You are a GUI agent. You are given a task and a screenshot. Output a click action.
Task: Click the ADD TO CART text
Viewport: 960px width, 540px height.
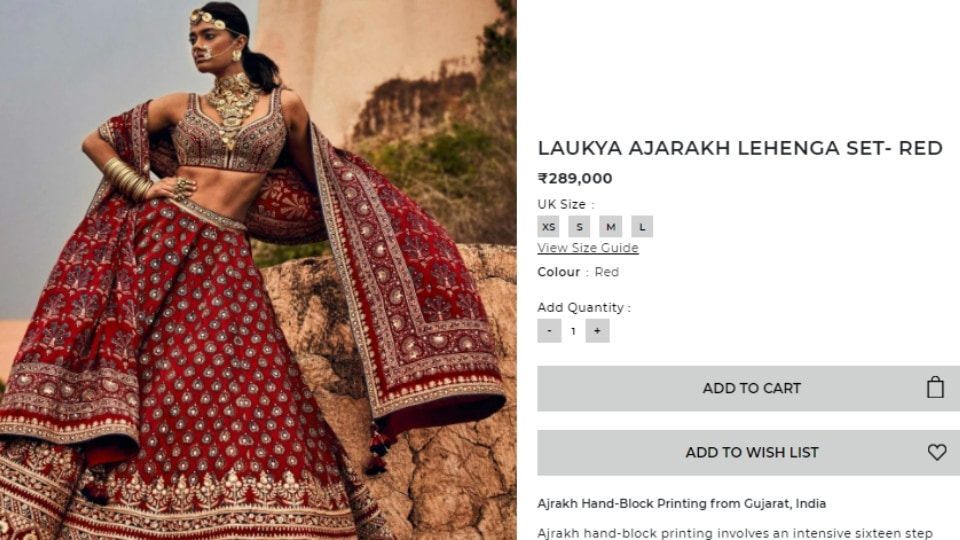(752, 388)
